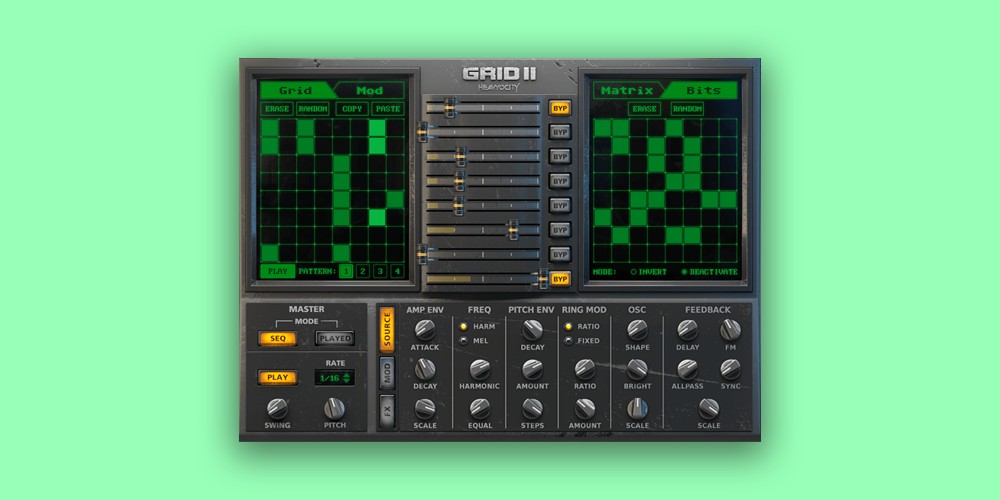
Task: Click the Ring Mod AMOUNT knob
Action: (x=585, y=409)
